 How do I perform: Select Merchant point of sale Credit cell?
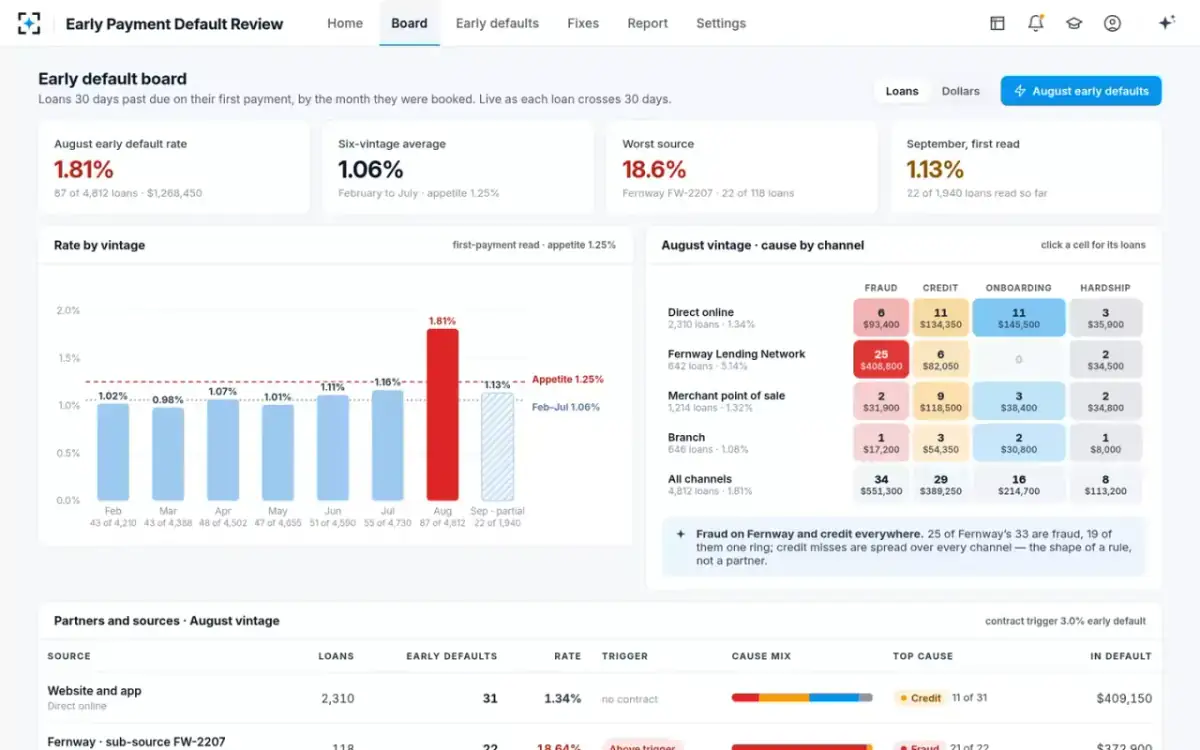coord(941,402)
